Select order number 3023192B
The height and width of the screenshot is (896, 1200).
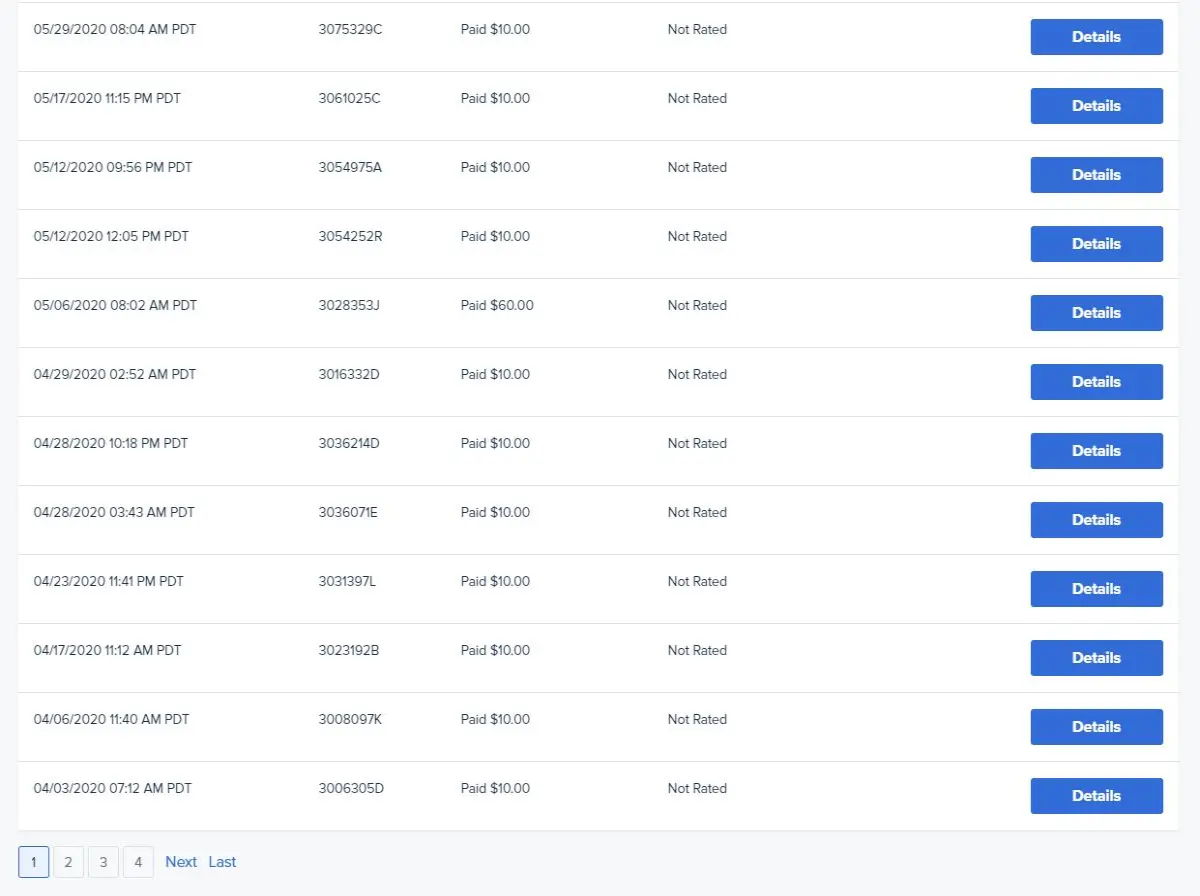coord(349,651)
